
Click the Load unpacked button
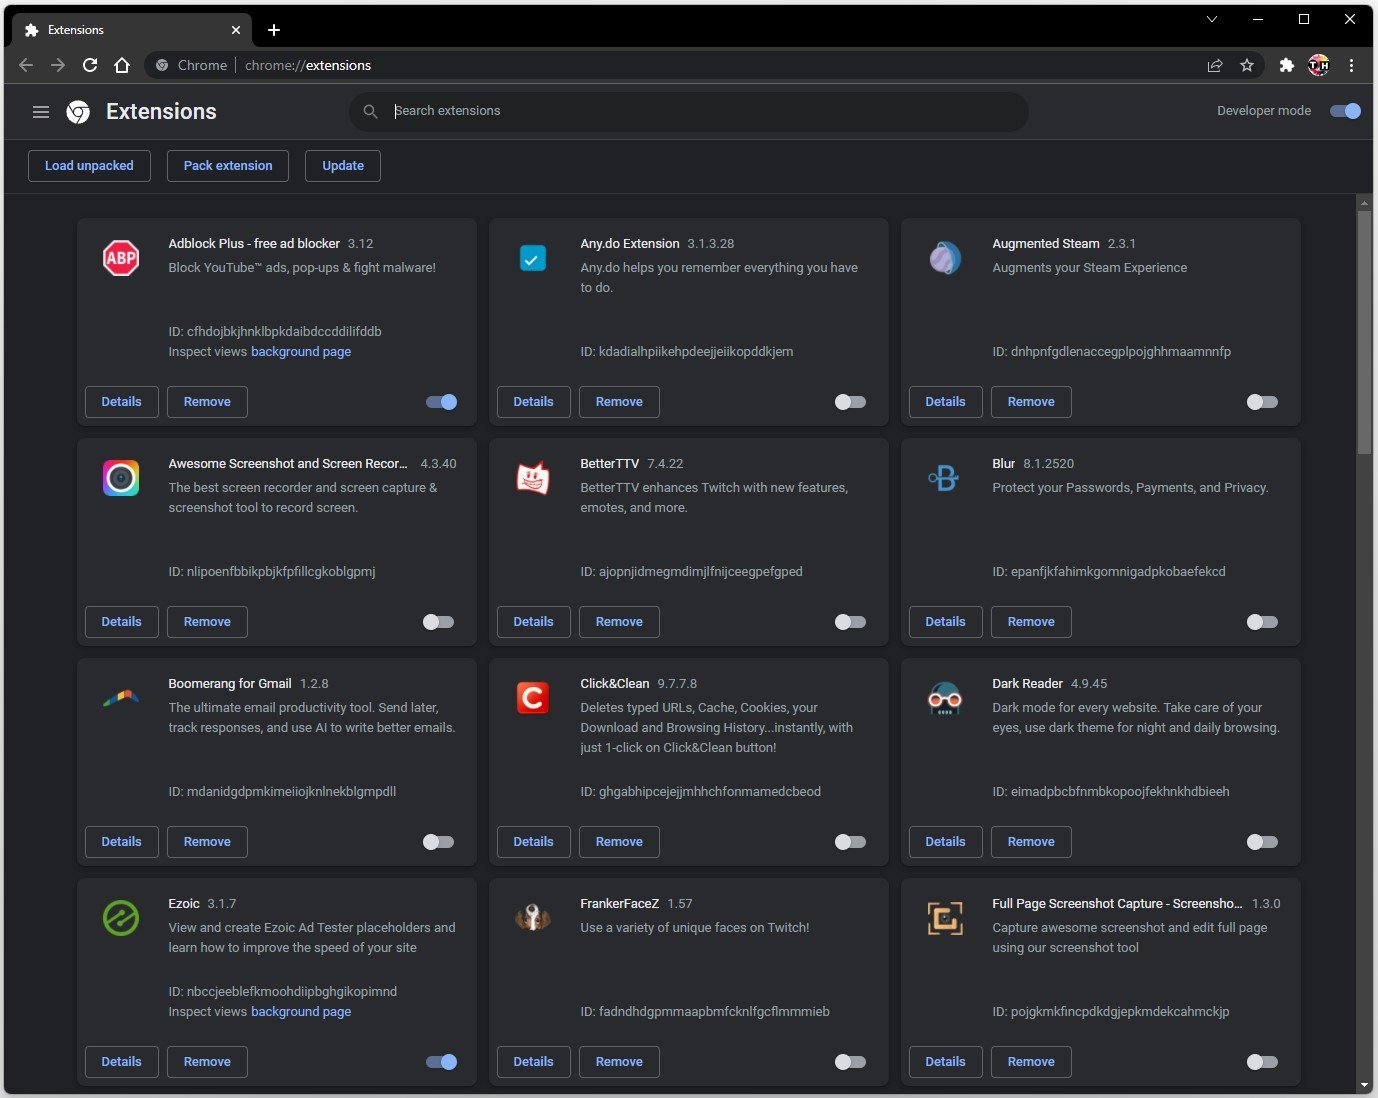pyautogui.click(x=89, y=166)
